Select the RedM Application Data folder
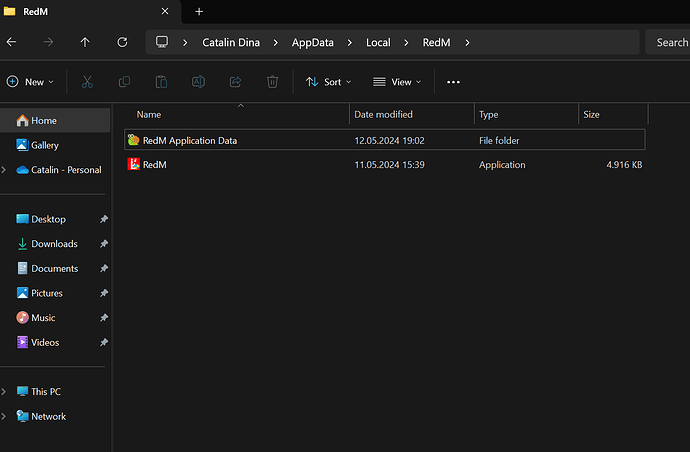This screenshot has height=452, width=690. [189, 141]
